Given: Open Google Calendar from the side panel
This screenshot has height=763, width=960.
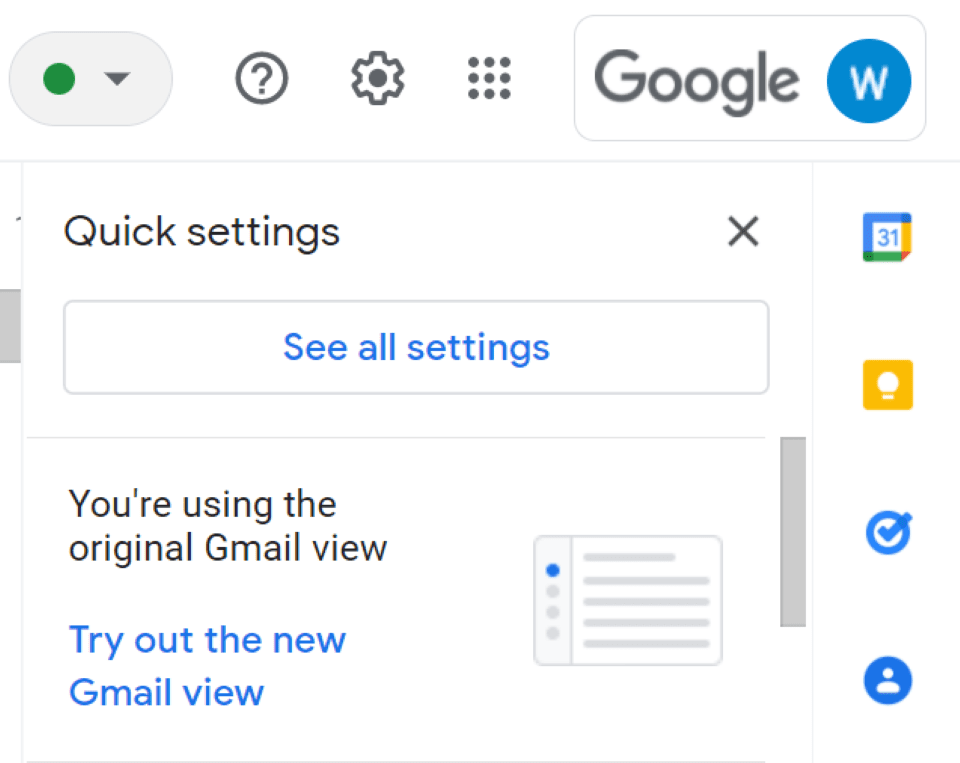Looking at the screenshot, I should click(x=887, y=237).
